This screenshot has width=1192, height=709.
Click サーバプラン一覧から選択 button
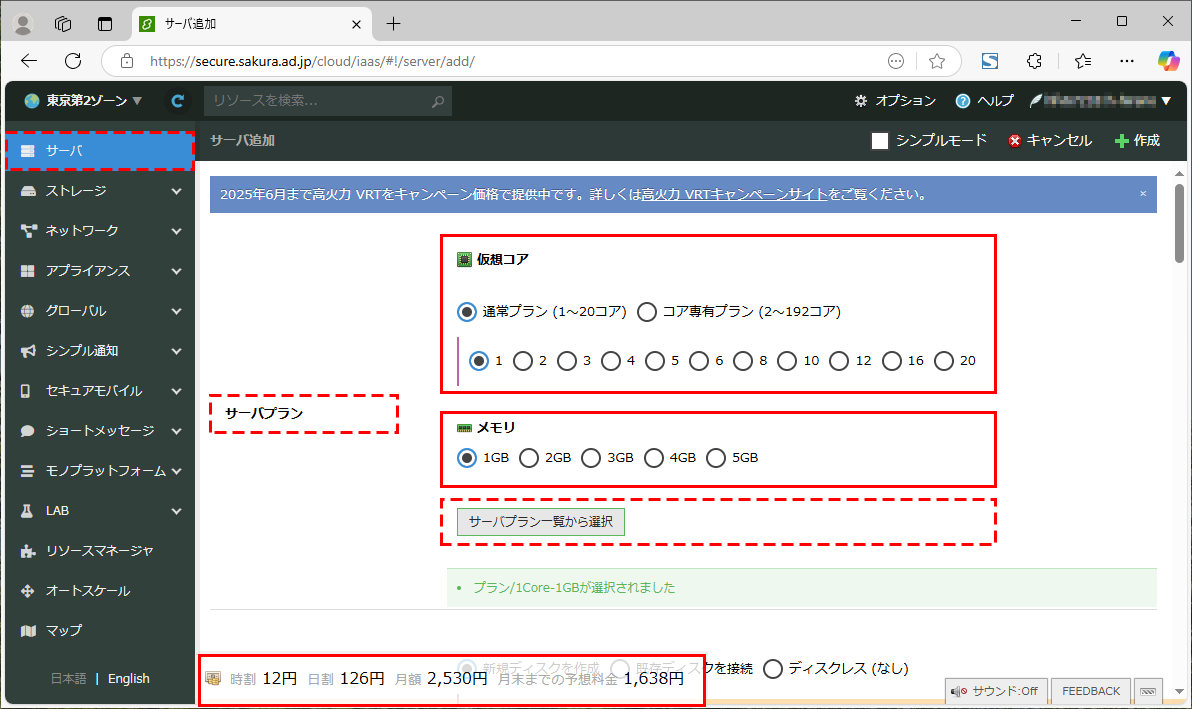pos(541,522)
